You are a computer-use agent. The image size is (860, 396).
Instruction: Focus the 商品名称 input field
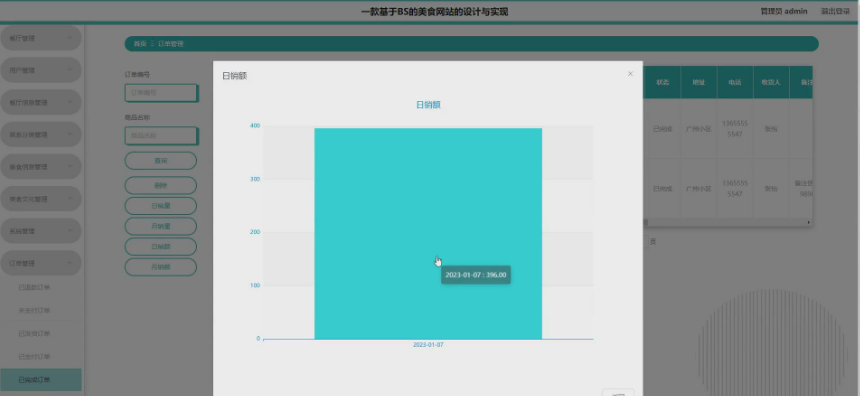tap(161, 135)
